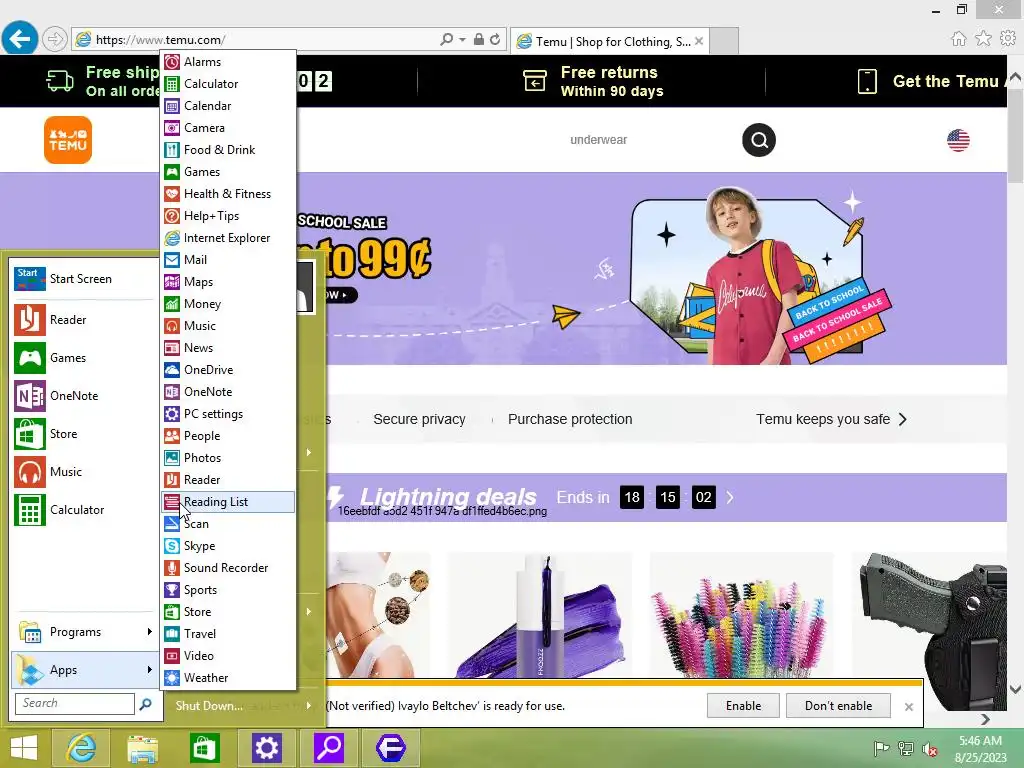Expand the Shut Down options
Image resolution: width=1024 pixels, height=768 pixels.
click(x=309, y=705)
